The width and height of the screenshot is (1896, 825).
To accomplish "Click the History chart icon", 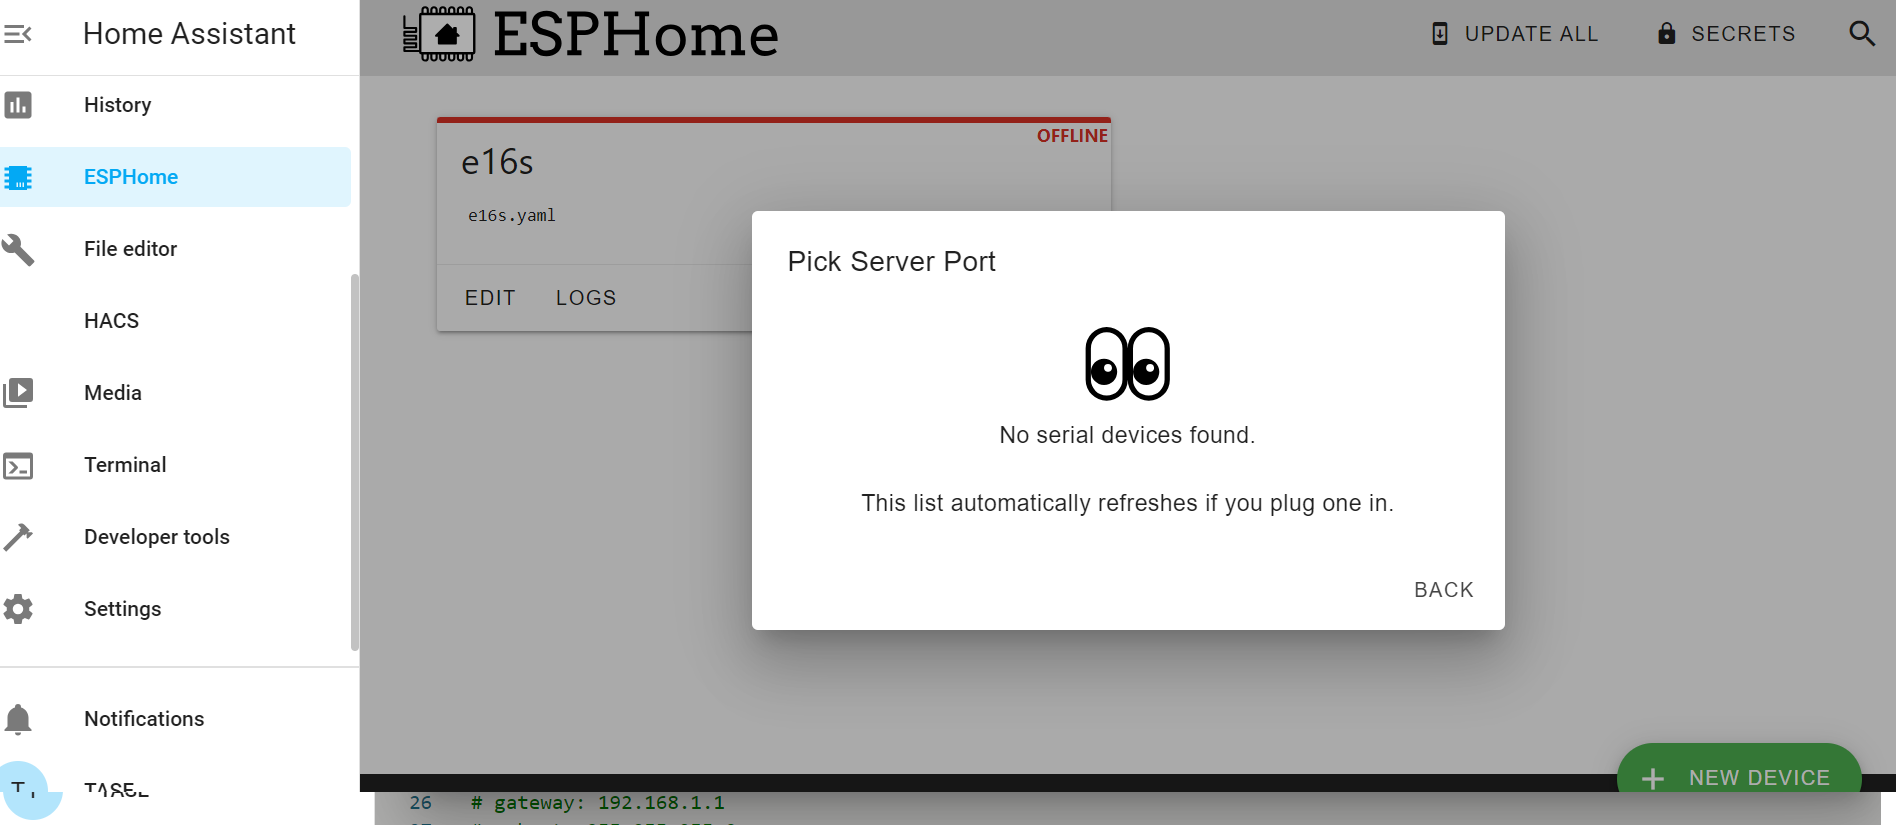I will point(18,105).
